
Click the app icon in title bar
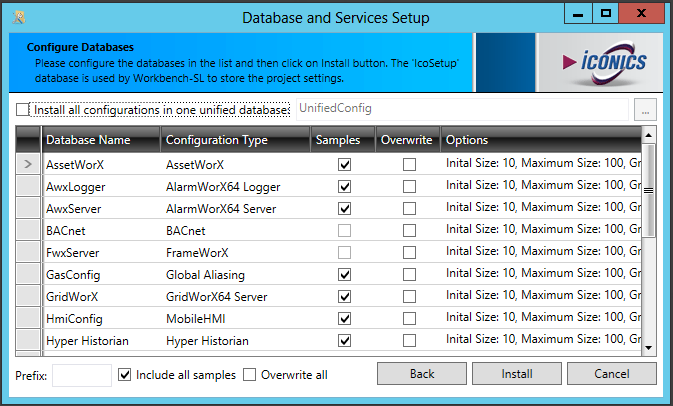pos(19,17)
